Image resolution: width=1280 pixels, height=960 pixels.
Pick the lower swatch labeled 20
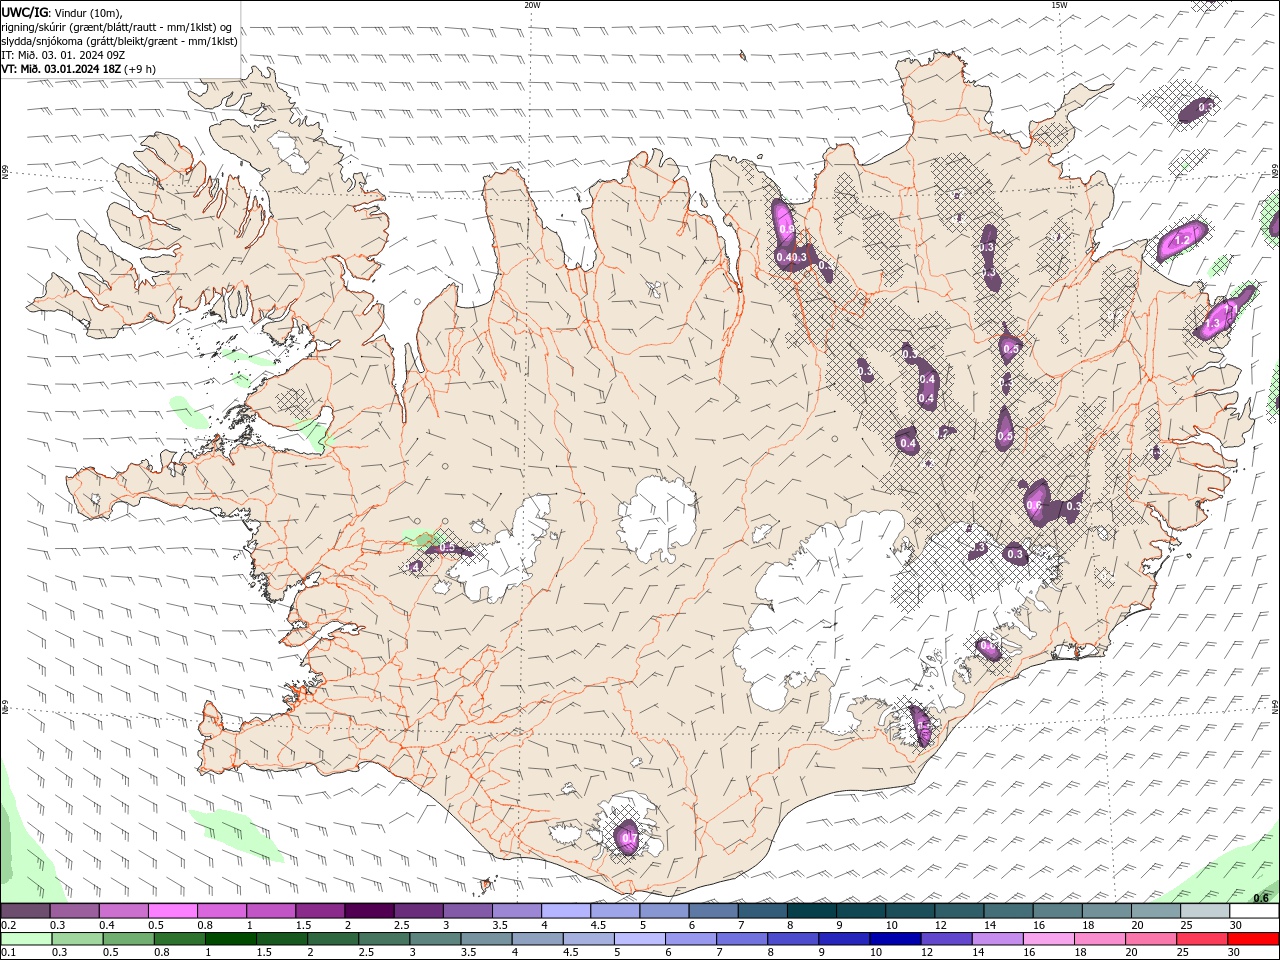1151,939
